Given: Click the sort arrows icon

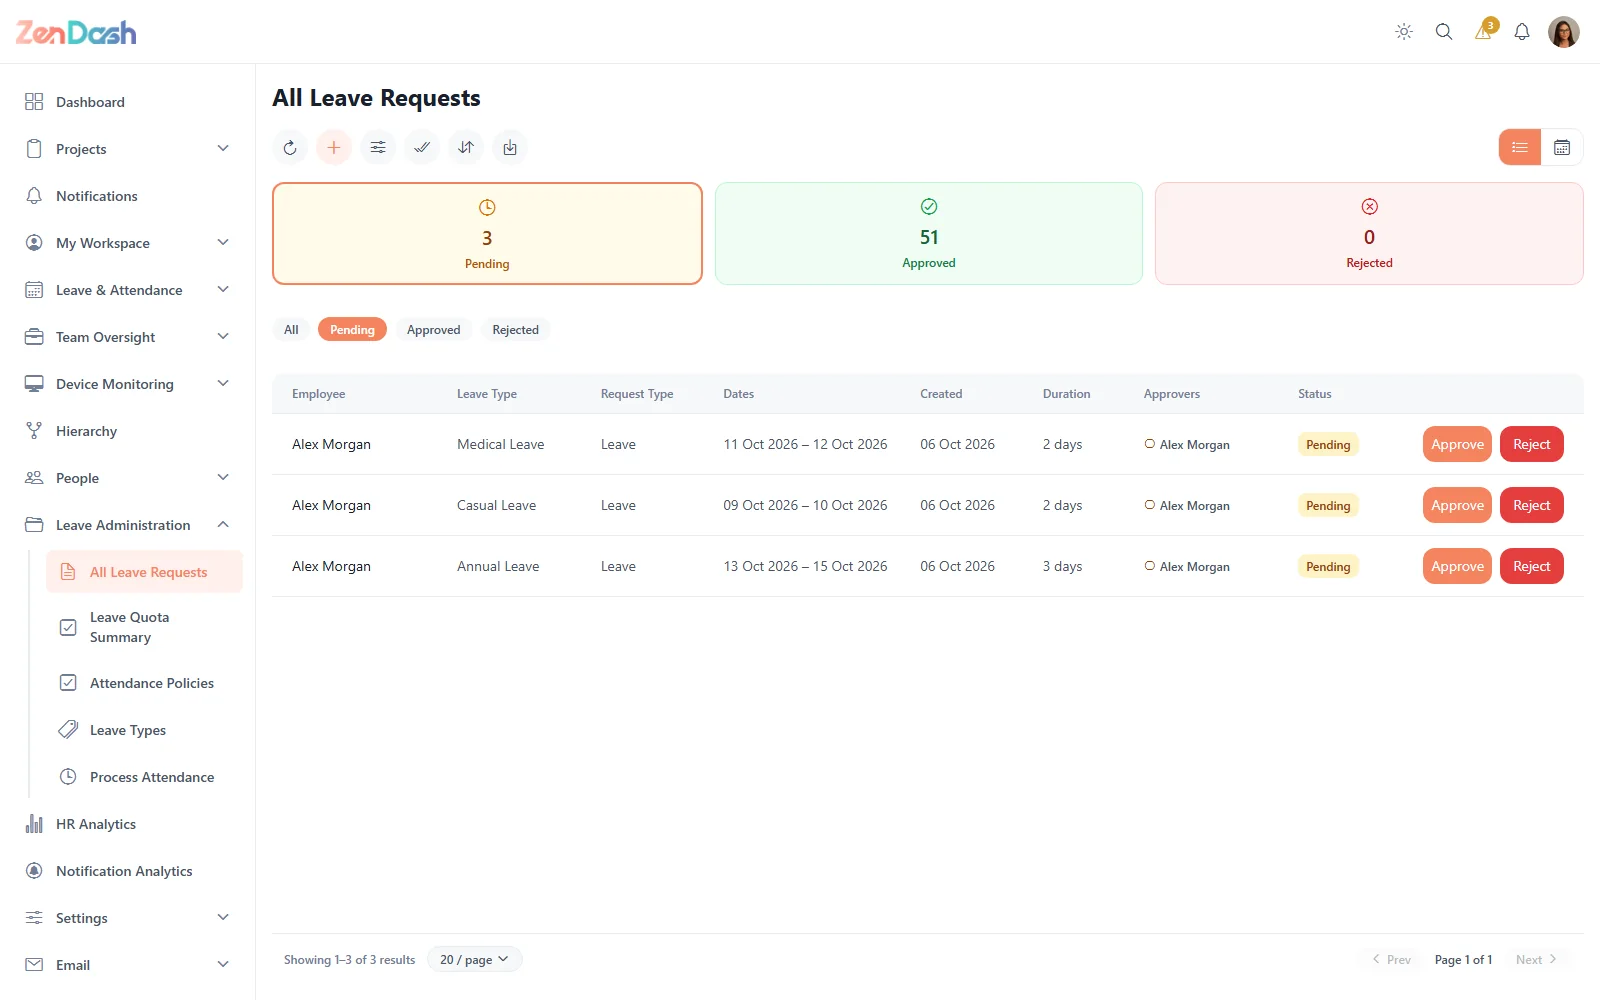Looking at the screenshot, I should coord(466,148).
